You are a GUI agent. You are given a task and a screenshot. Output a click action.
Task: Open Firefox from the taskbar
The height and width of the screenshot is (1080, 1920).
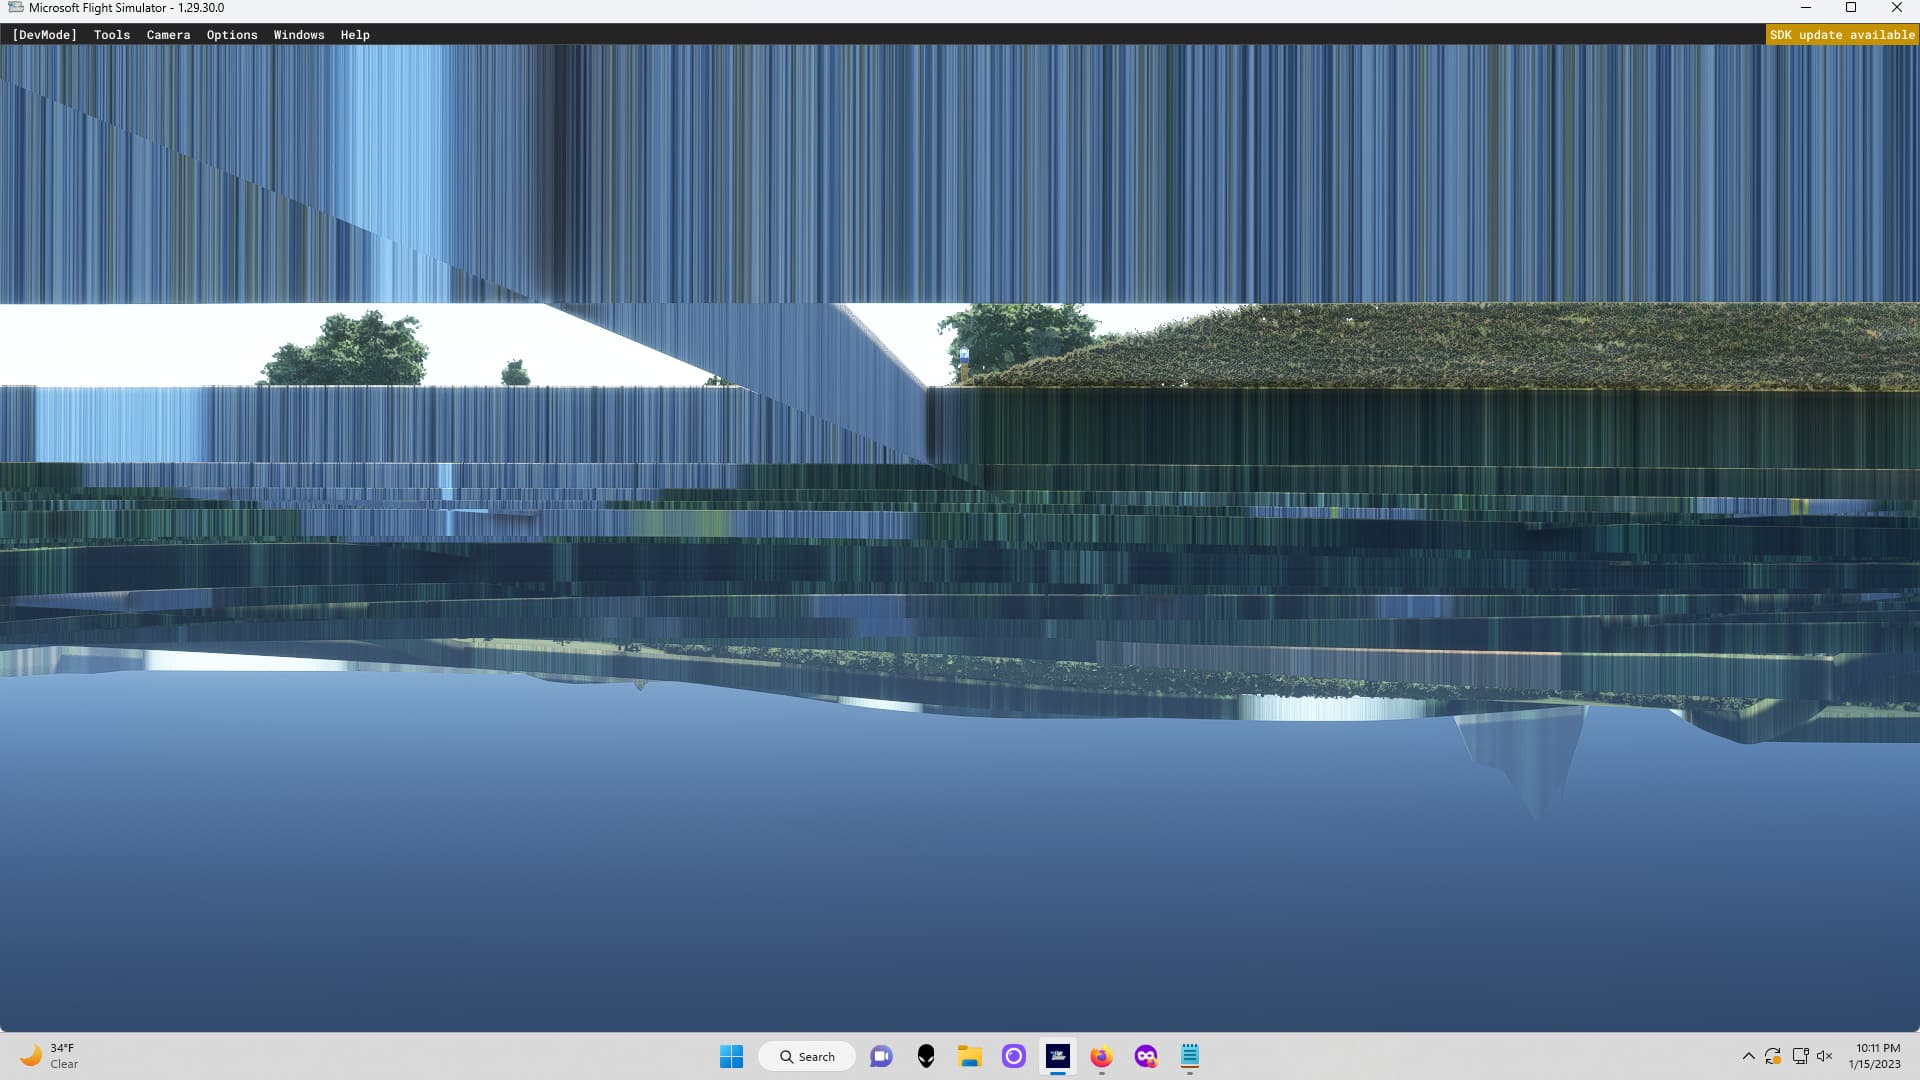1101,1056
